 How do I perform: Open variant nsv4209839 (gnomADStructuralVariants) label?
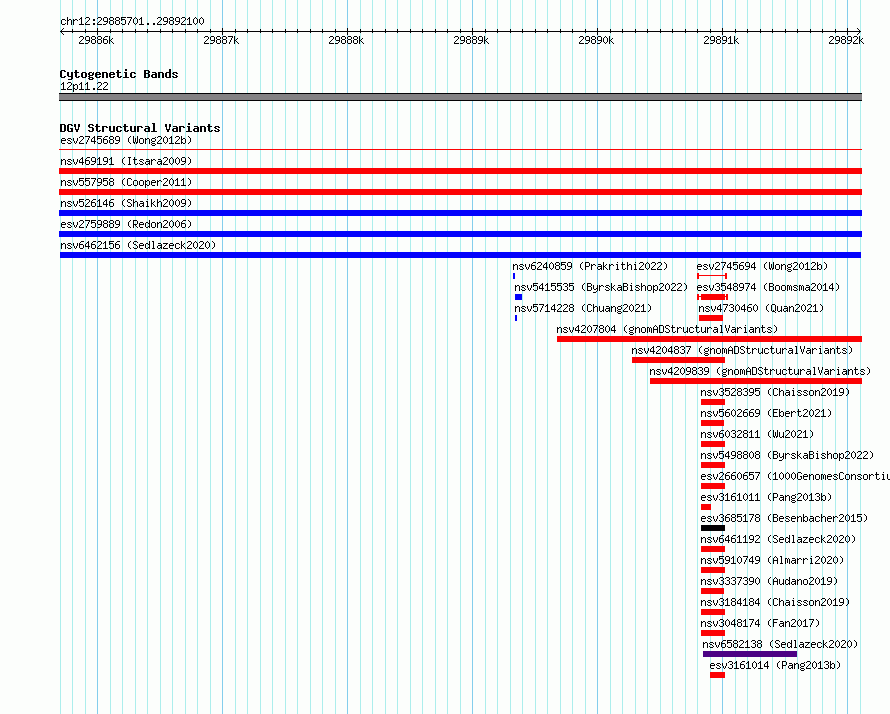(x=760, y=371)
